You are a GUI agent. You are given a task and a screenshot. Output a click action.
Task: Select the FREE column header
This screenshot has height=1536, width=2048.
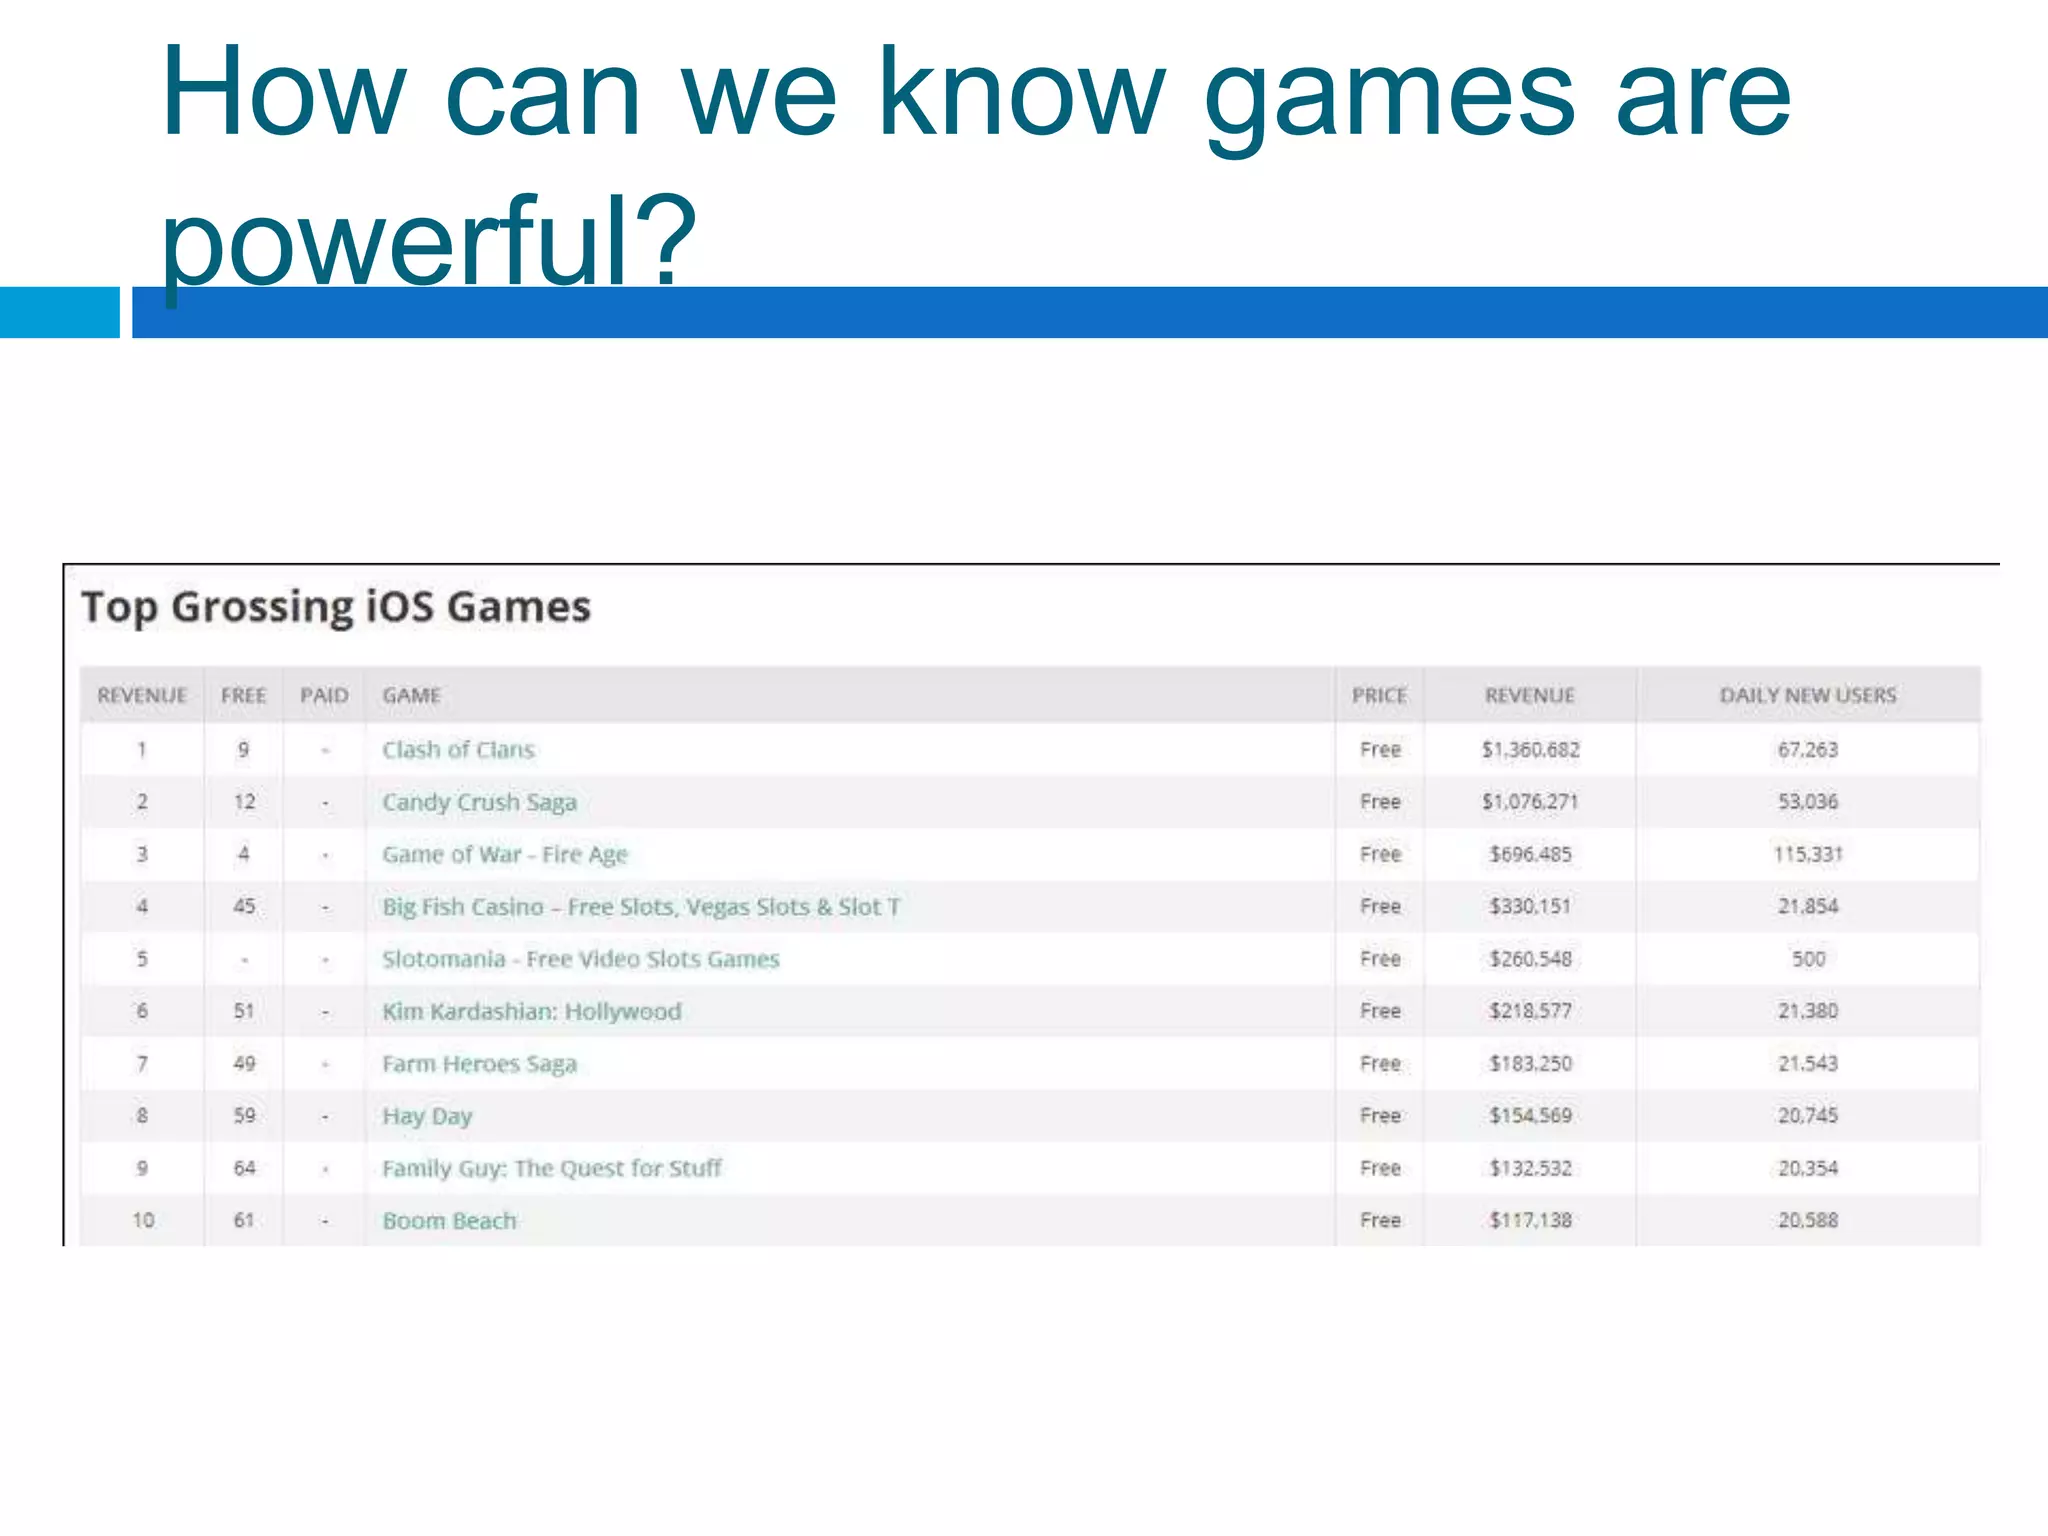(244, 695)
